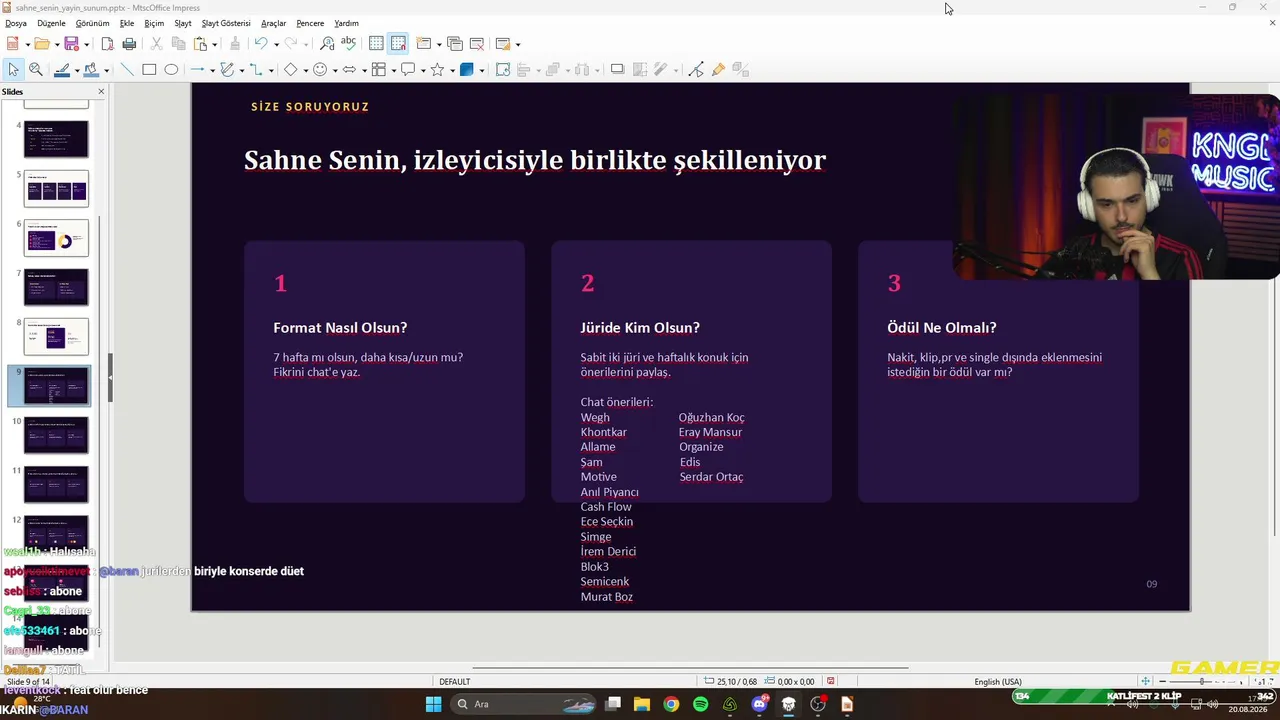Click the Print icon
This screenshot has height=720, width=1280.
point(129,44)
